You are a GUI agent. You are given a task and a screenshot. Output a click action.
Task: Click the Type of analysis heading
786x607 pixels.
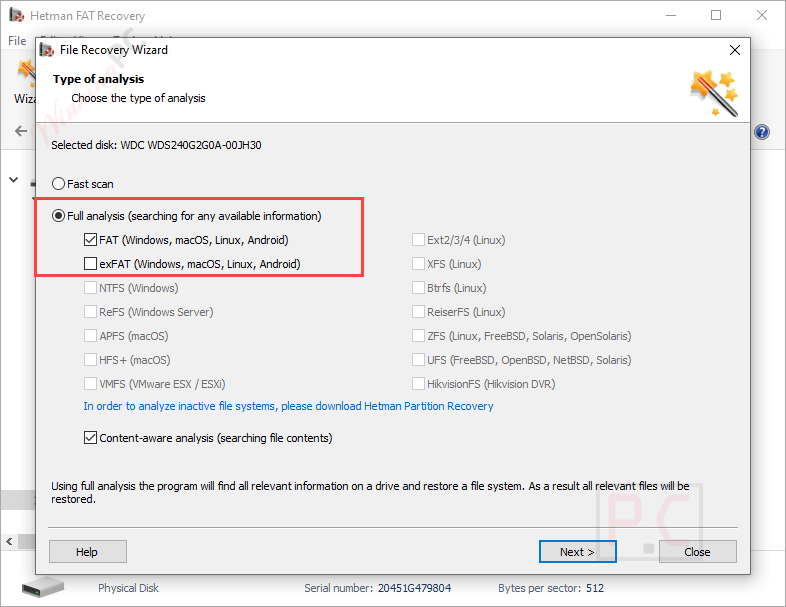[x=99, y=79]
